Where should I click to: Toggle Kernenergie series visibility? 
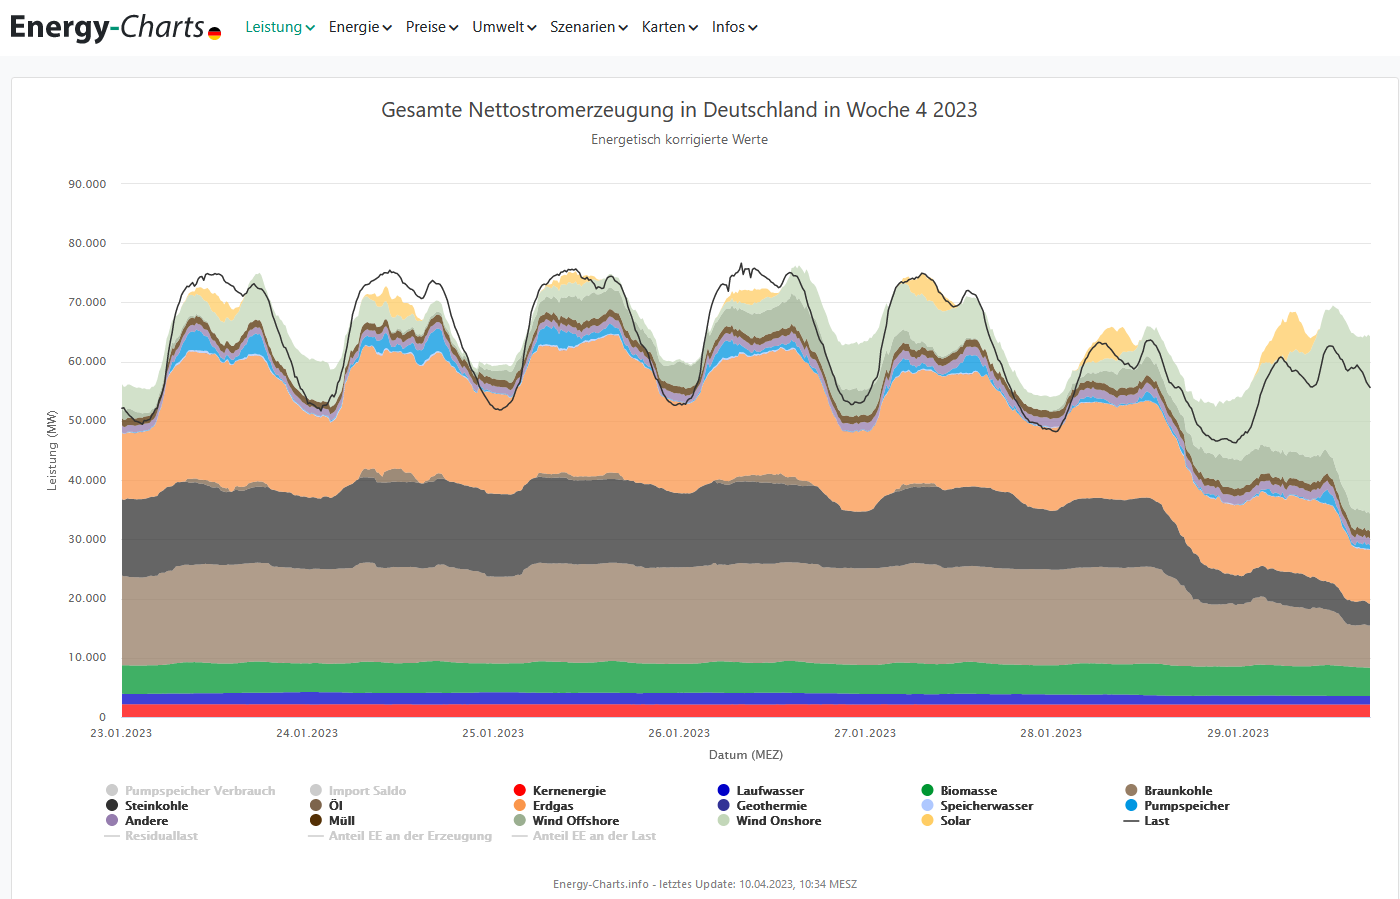(560, 791)
